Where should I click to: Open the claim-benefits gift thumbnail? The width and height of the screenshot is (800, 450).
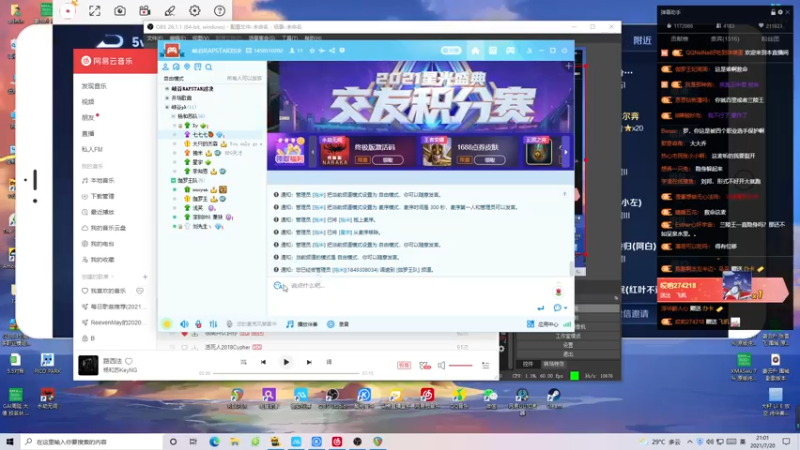(289, 151)
